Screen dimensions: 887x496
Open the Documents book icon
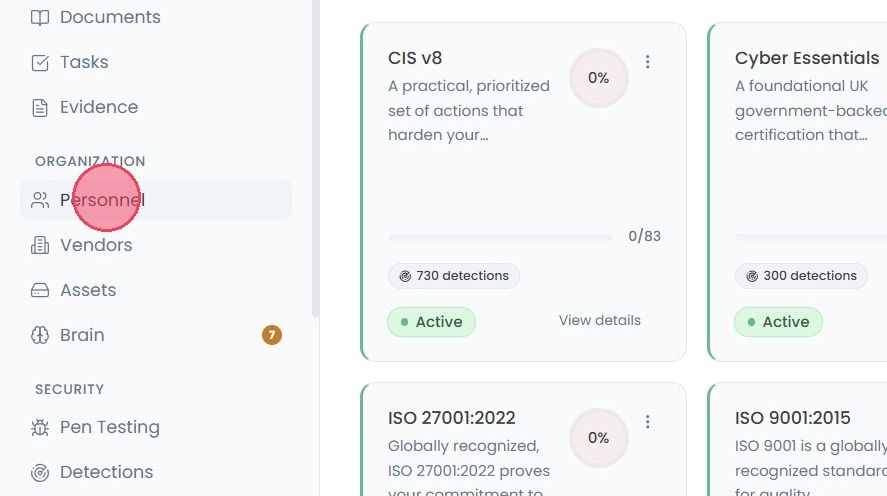pyautogui.click(x=40, y=18)
